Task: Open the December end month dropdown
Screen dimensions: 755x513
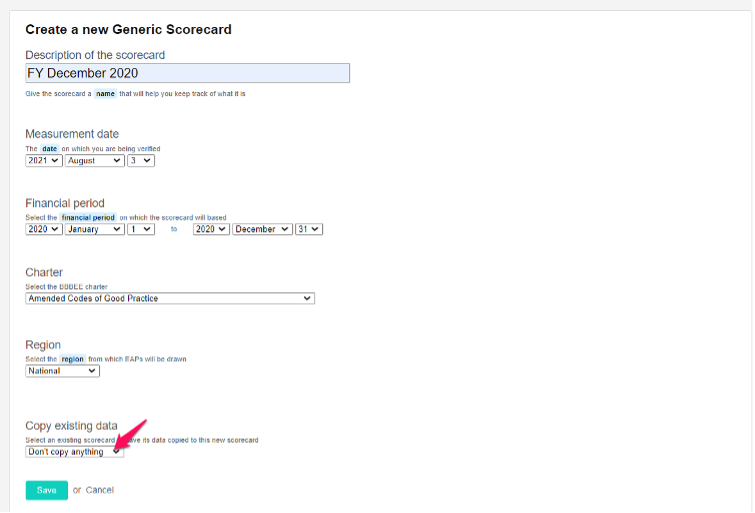Action: [x=262, y=229]
